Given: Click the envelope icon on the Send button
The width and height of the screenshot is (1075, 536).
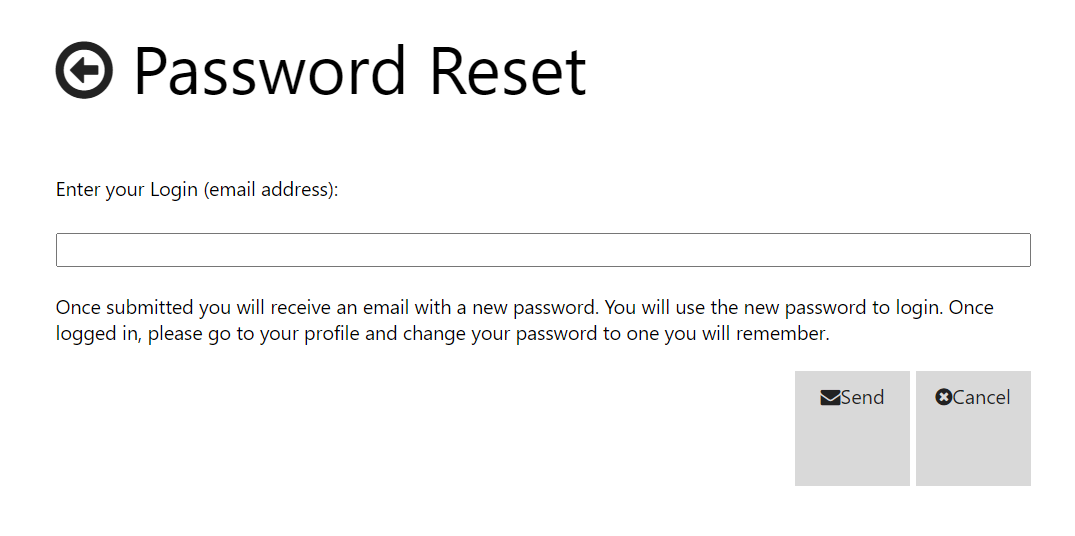Looking at the screenshot, I should coord(830,398).
